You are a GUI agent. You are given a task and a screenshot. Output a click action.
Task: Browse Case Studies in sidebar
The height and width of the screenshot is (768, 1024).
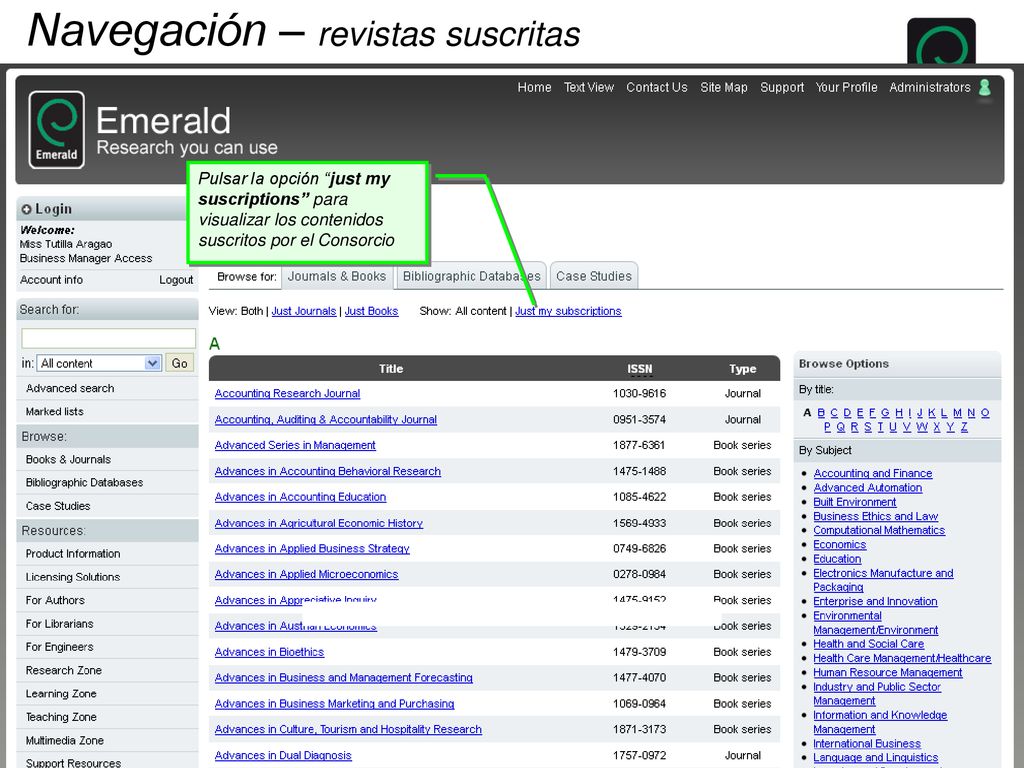[x=58, y=506]
